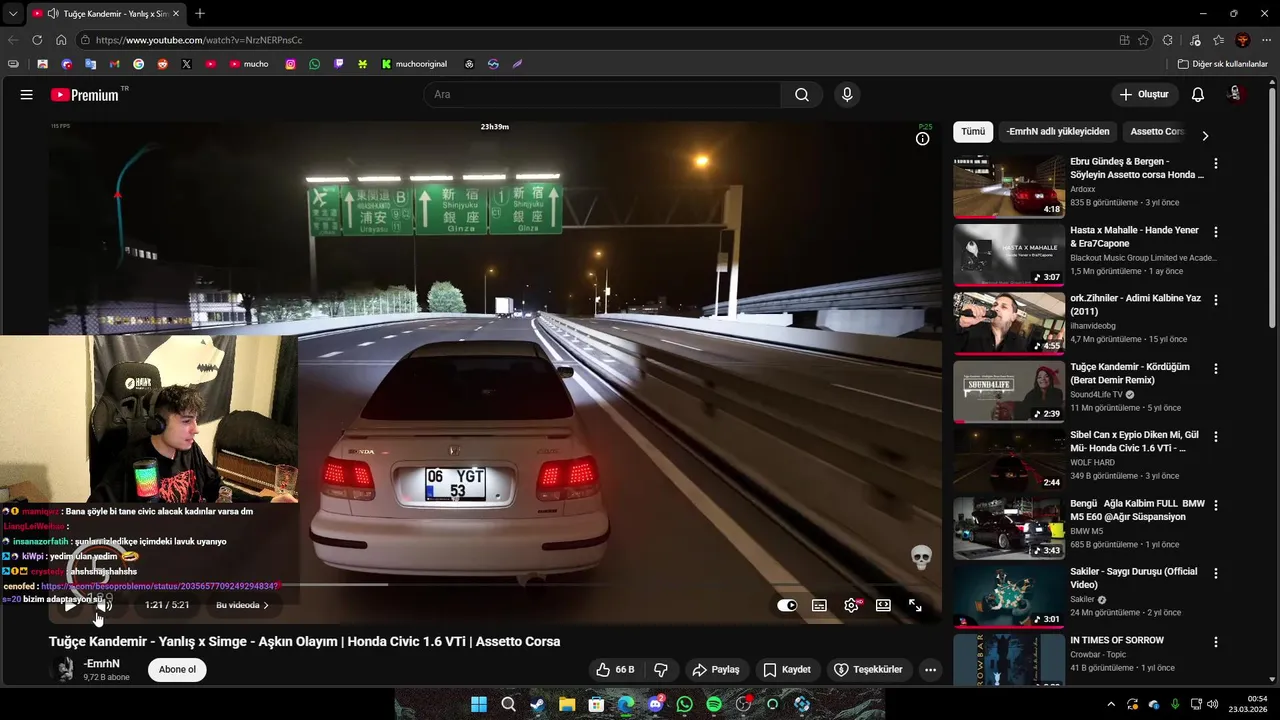The image size is (1280, 720).
Task: Toggle subtitles in the video player
Action: click(819, 605)
